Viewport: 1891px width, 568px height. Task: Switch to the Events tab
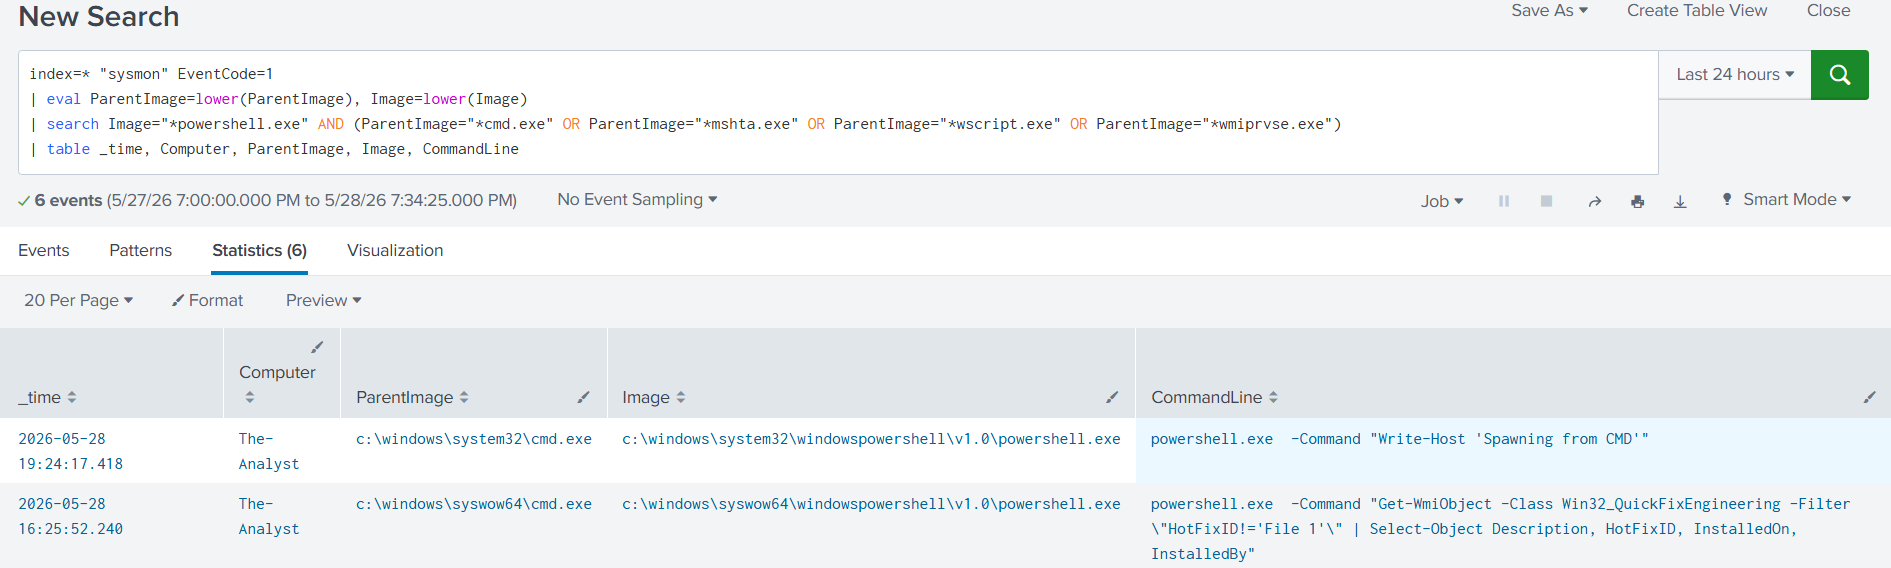[x=44, y=250]
